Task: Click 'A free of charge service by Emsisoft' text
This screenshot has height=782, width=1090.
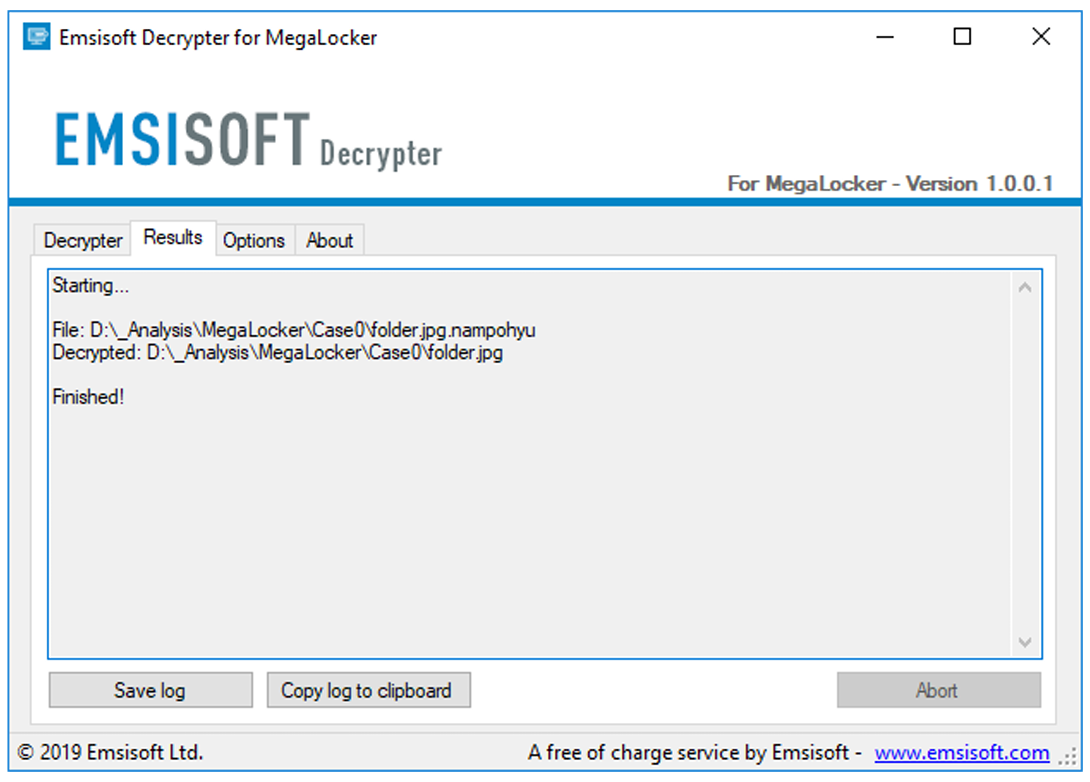Action: 688,753
